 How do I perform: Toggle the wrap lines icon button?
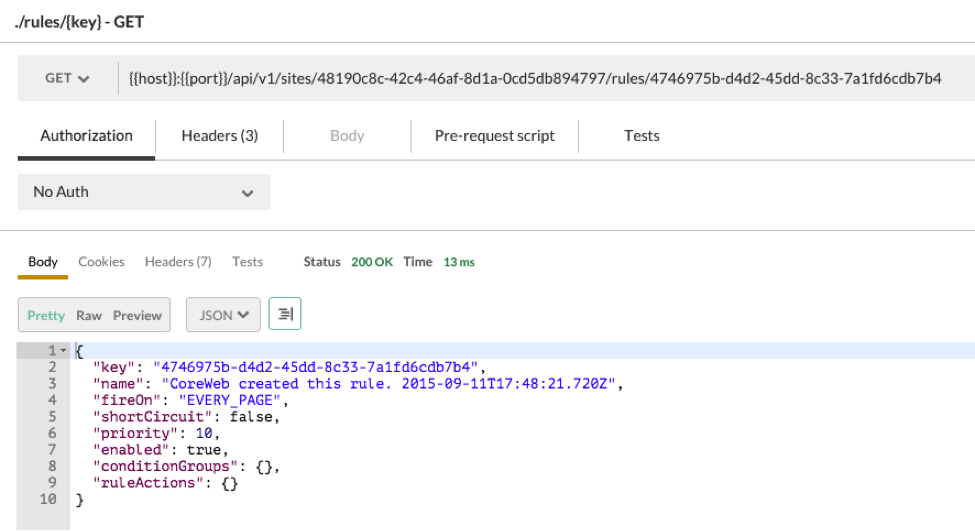[x=285, y=315]
